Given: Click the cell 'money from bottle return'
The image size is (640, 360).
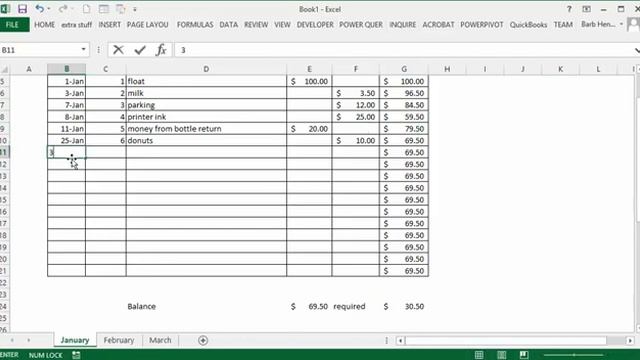Looking at the screenshot, I should [x=206, y=129].
